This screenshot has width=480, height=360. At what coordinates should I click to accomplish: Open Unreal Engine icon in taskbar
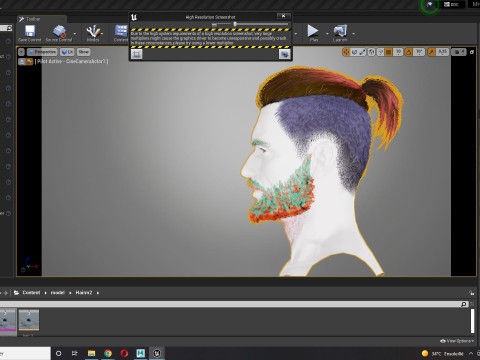pos(157,353)
